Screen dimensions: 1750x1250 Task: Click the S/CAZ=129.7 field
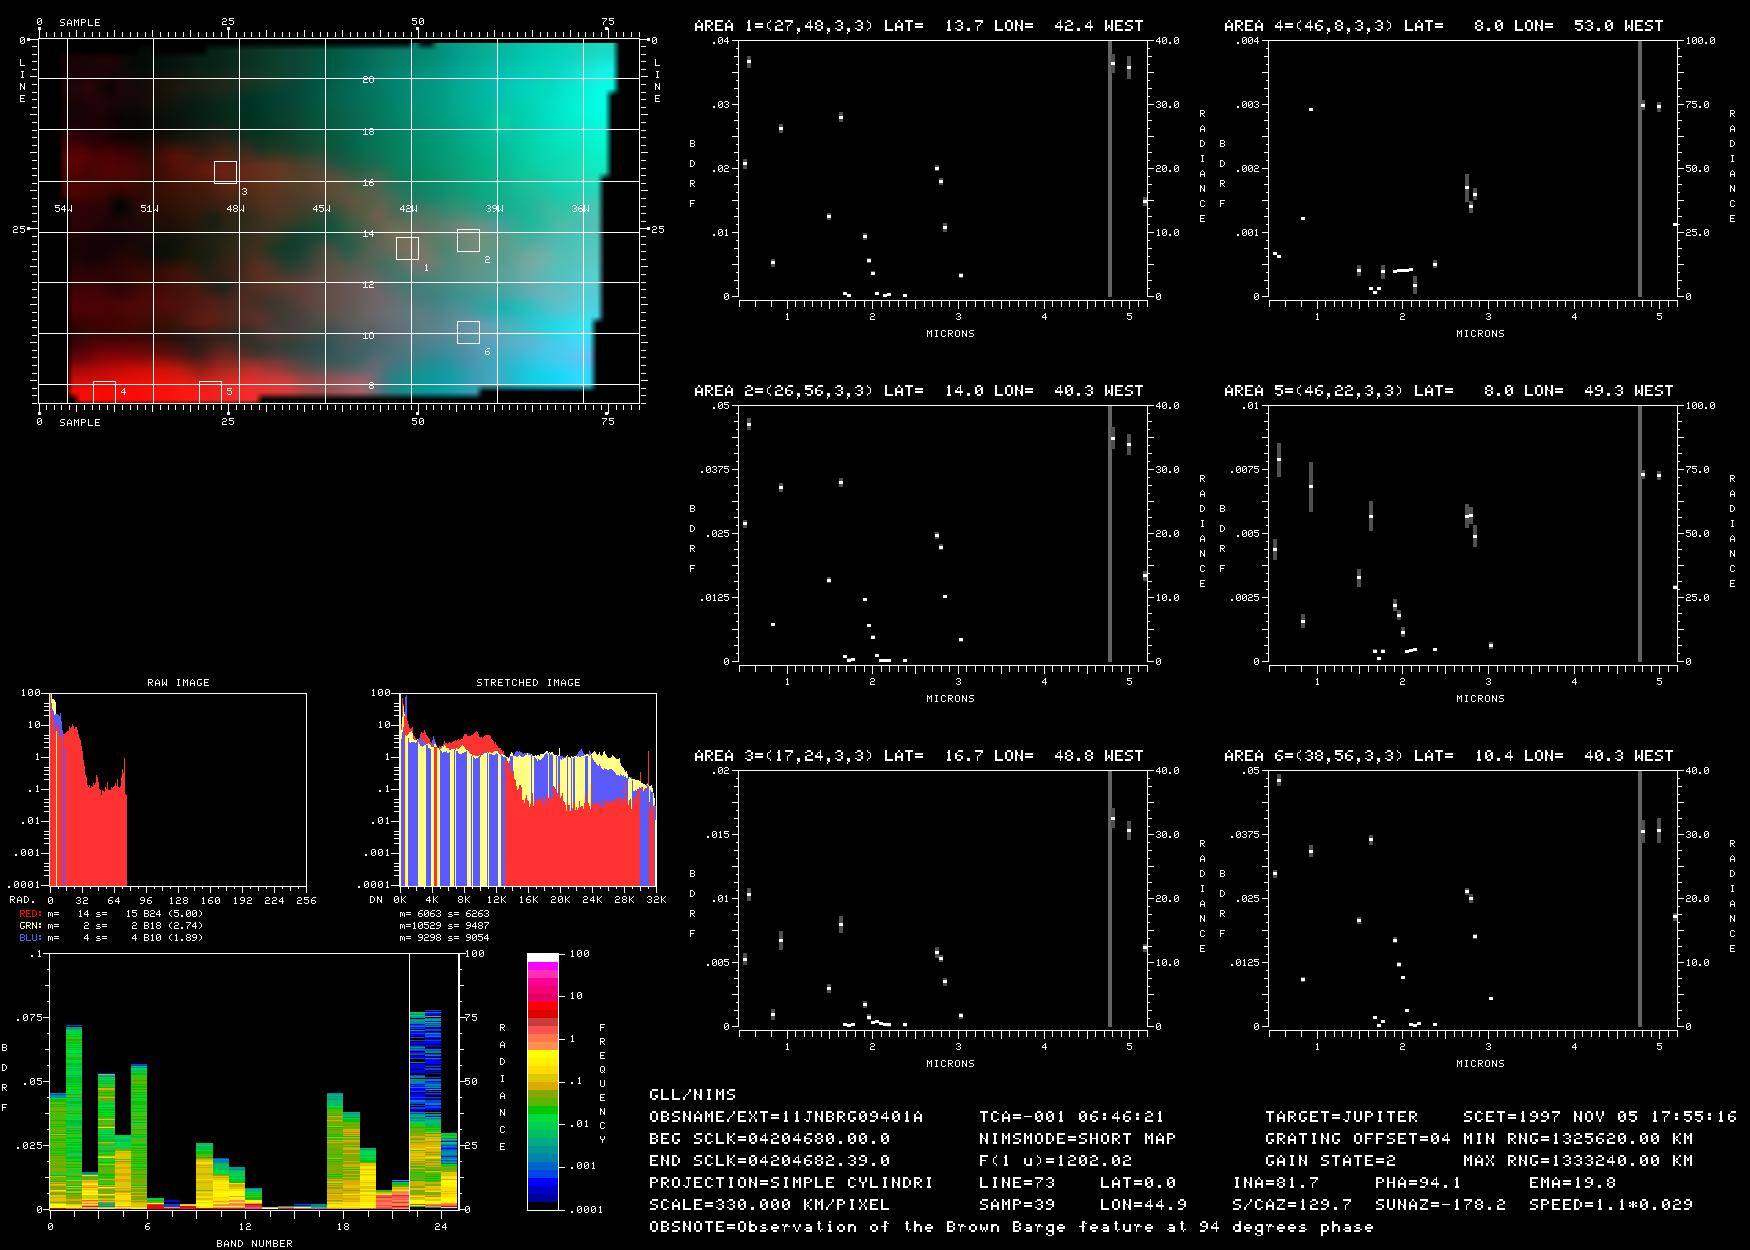(x=1292, y=1205)
